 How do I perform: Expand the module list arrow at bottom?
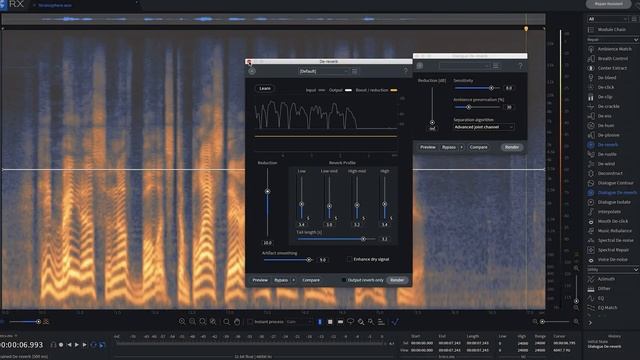590,323
